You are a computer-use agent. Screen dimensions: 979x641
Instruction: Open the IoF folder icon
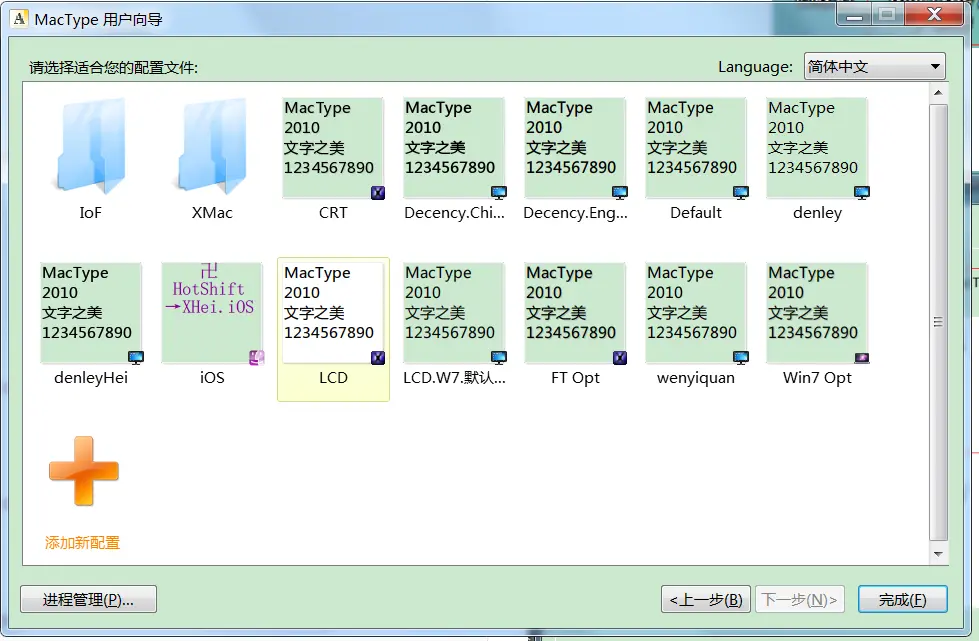click(91, 145)
